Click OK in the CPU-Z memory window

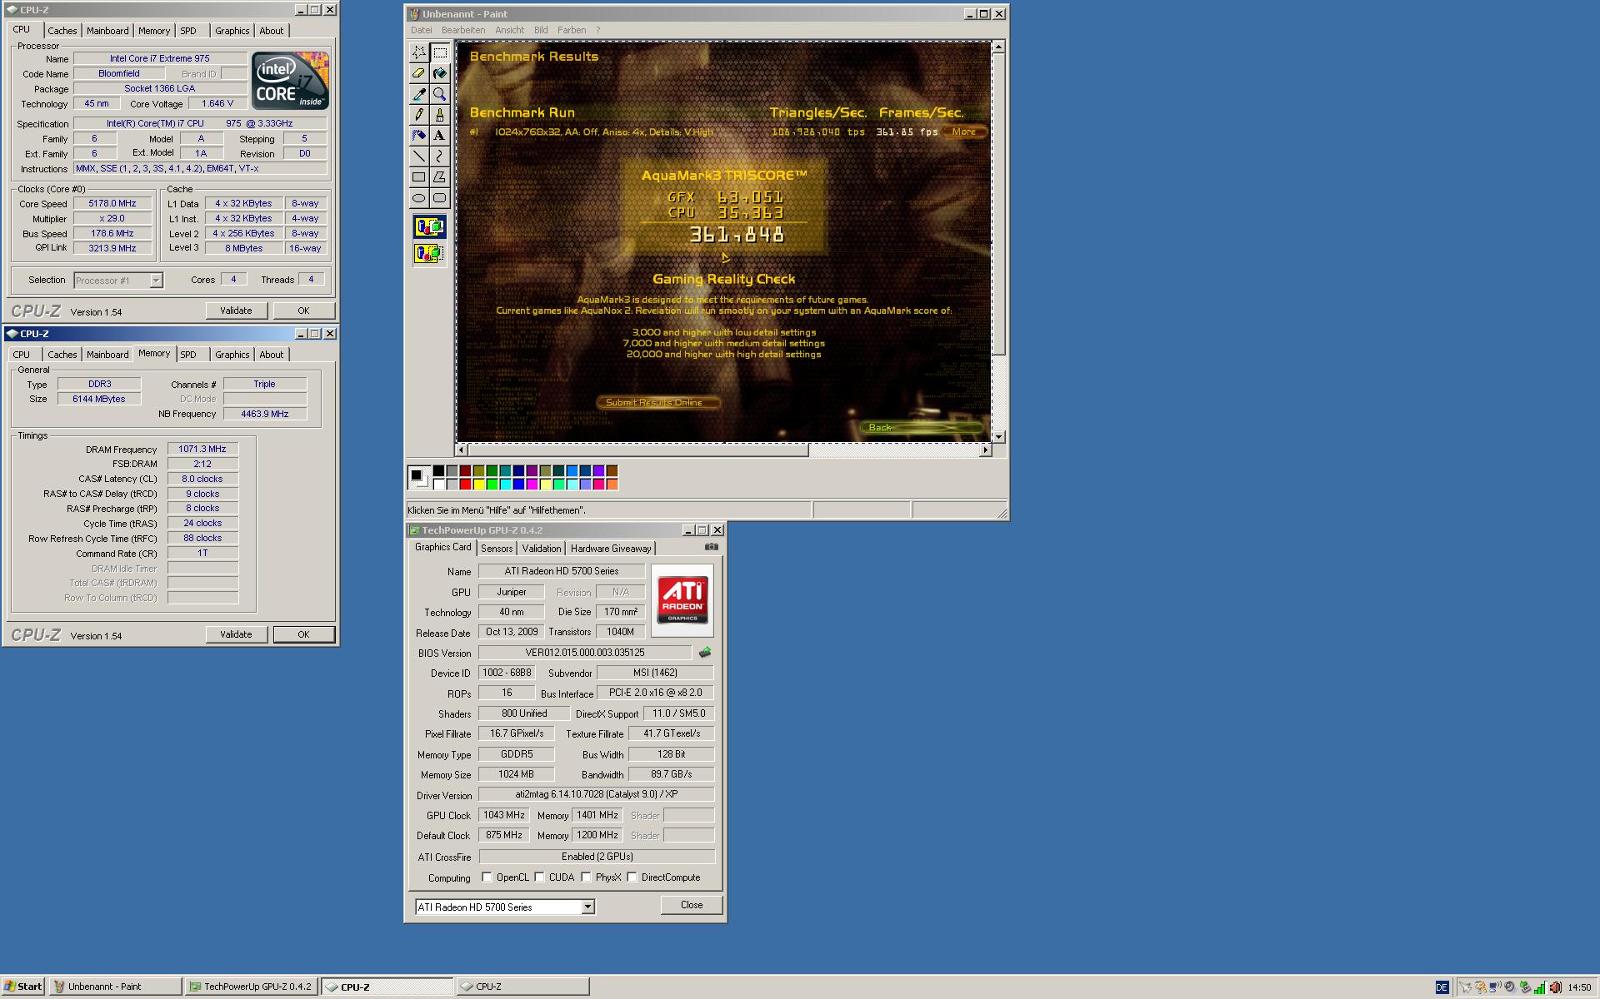303,634
